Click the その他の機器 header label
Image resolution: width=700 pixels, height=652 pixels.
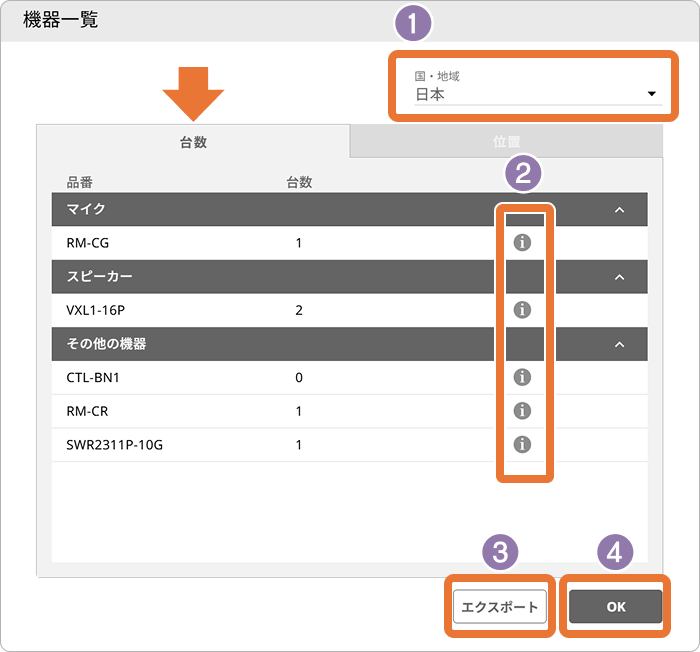pyautogui.click(x=106, y=343)
